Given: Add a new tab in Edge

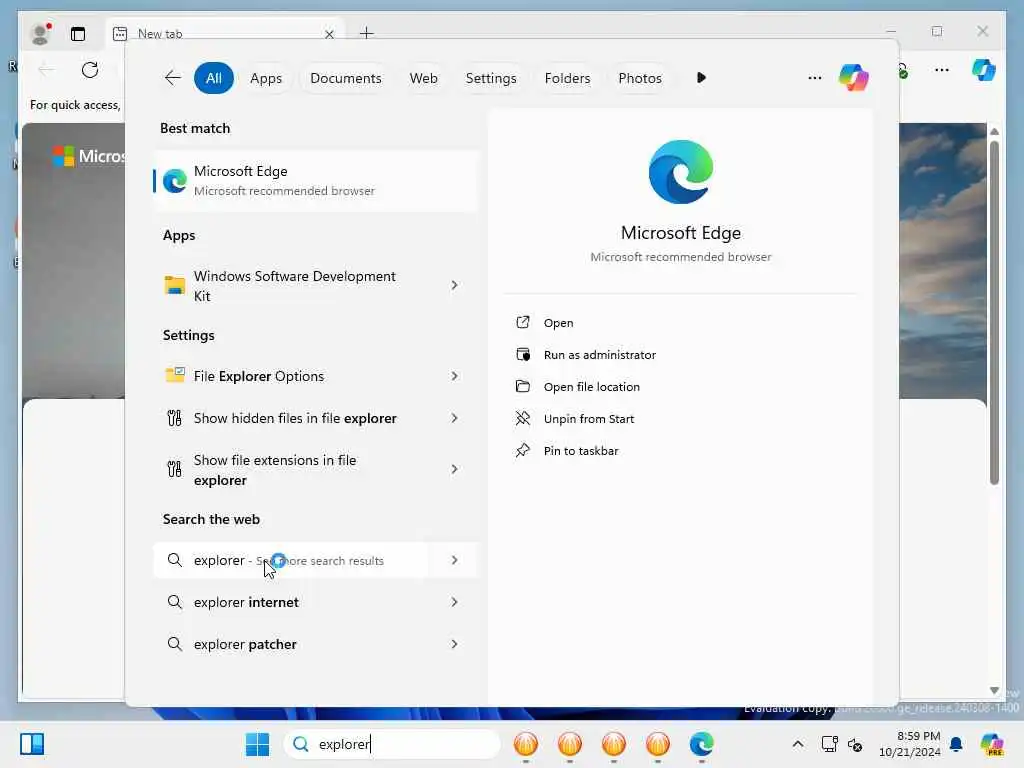Looking at the screenshot, I should (x=367, y=33).
